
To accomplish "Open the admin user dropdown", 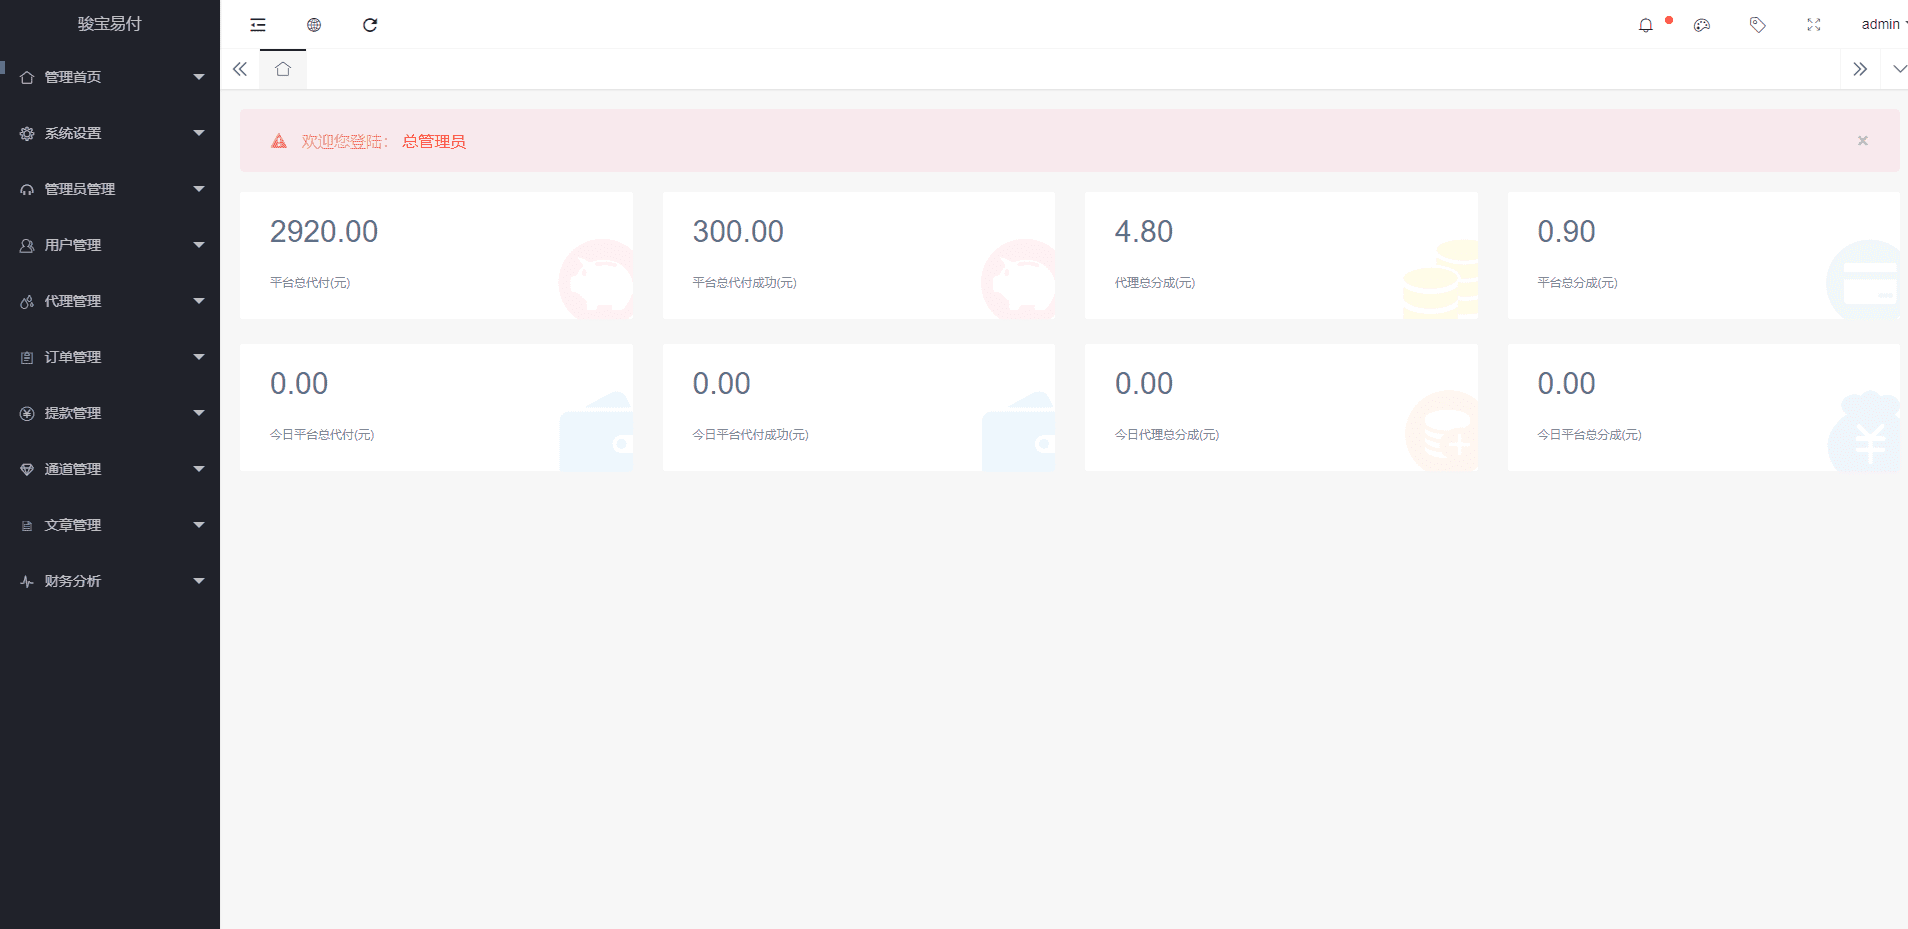I will point(1882,24).
